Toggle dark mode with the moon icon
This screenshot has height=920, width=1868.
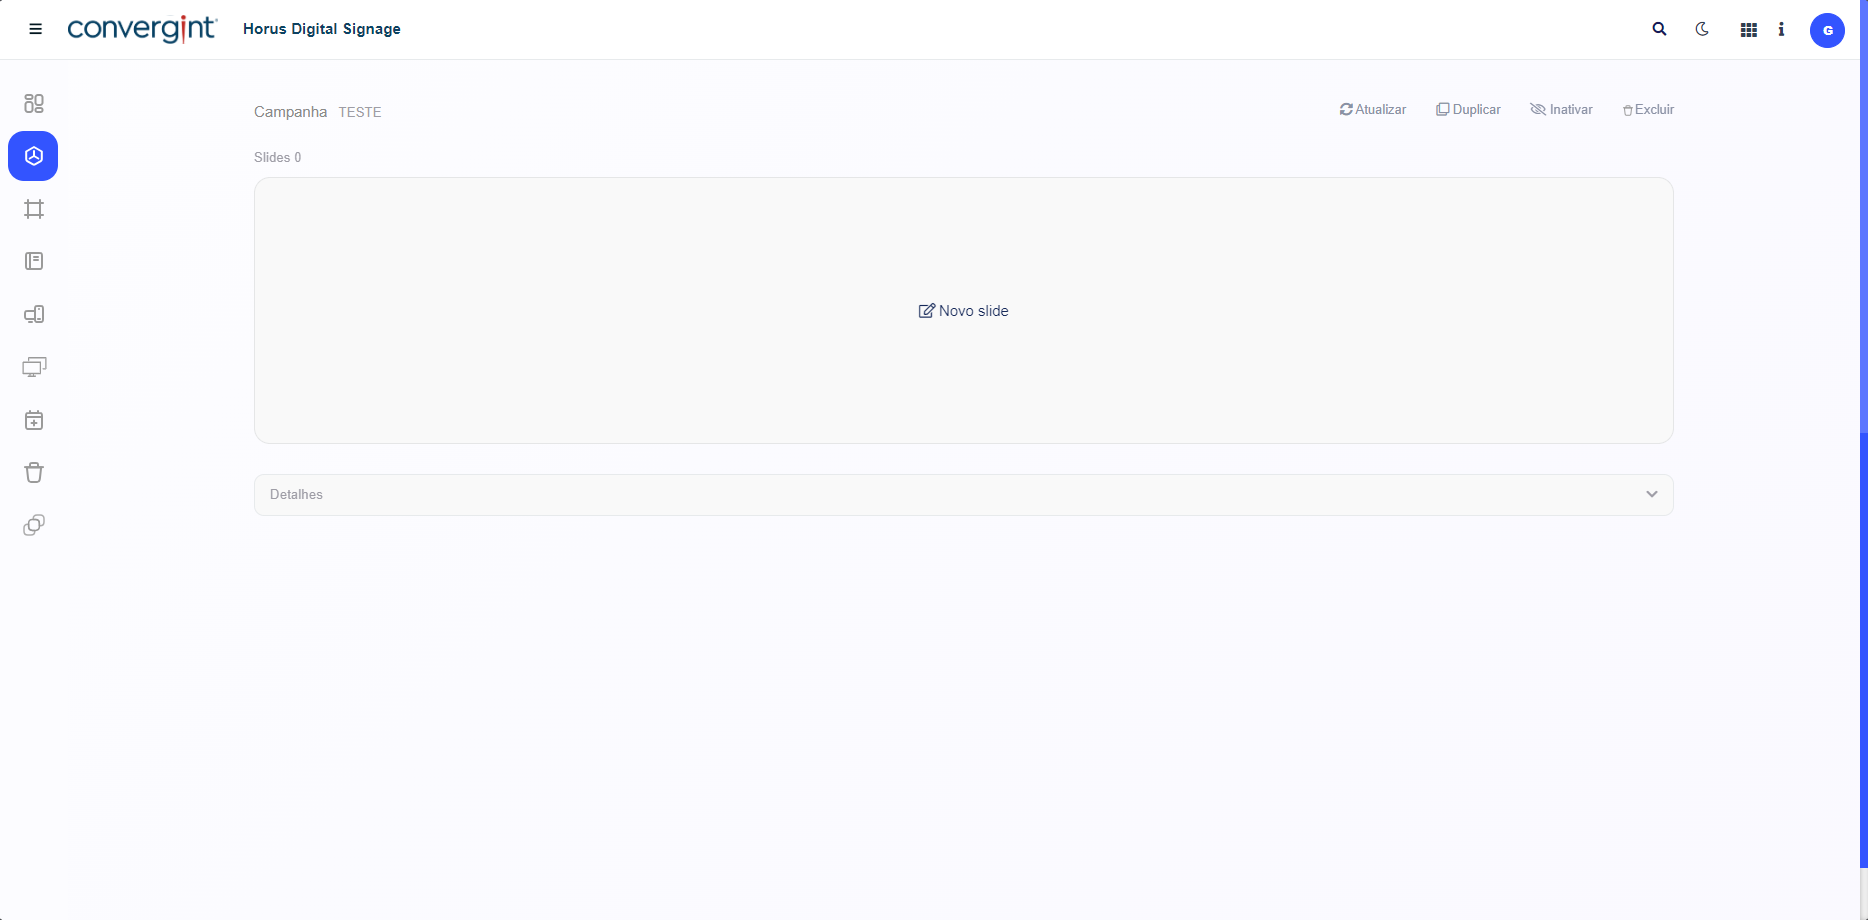click(1702, 30)
